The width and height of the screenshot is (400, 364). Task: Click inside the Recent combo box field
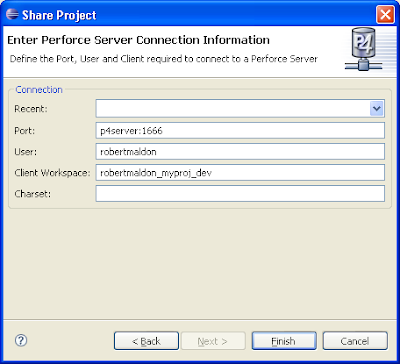(x=240, y=108)
